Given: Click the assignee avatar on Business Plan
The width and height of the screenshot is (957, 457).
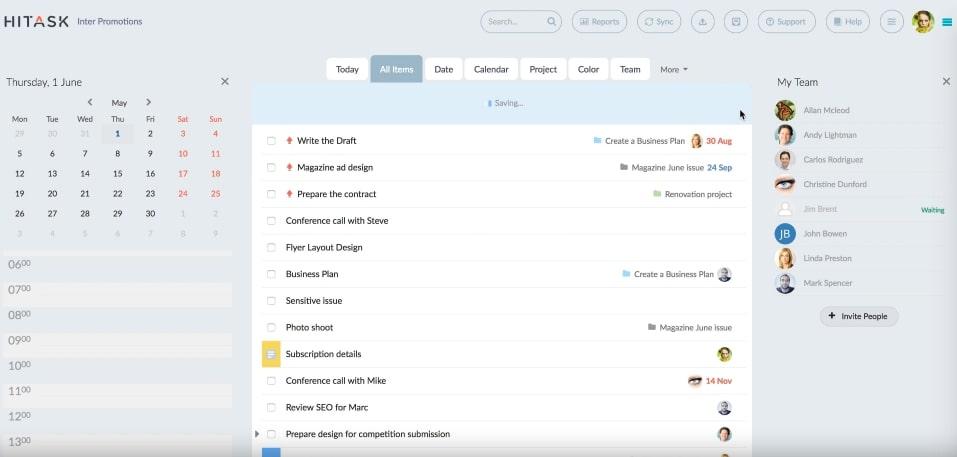Looking at the screenshot, I should pos(724,274).
